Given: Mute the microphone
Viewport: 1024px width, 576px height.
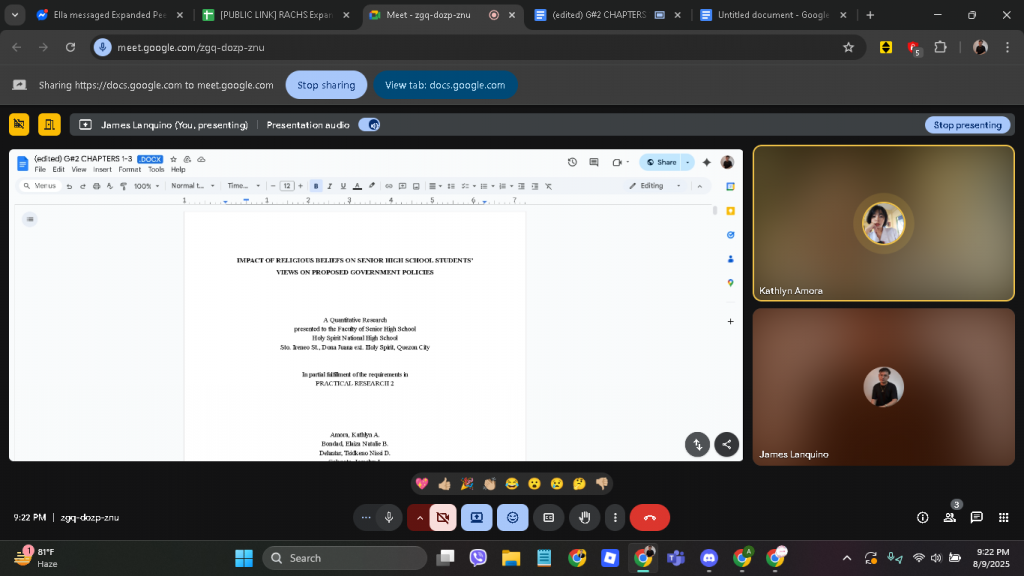Looking at the screenshot, I should [x=389, y=517].
